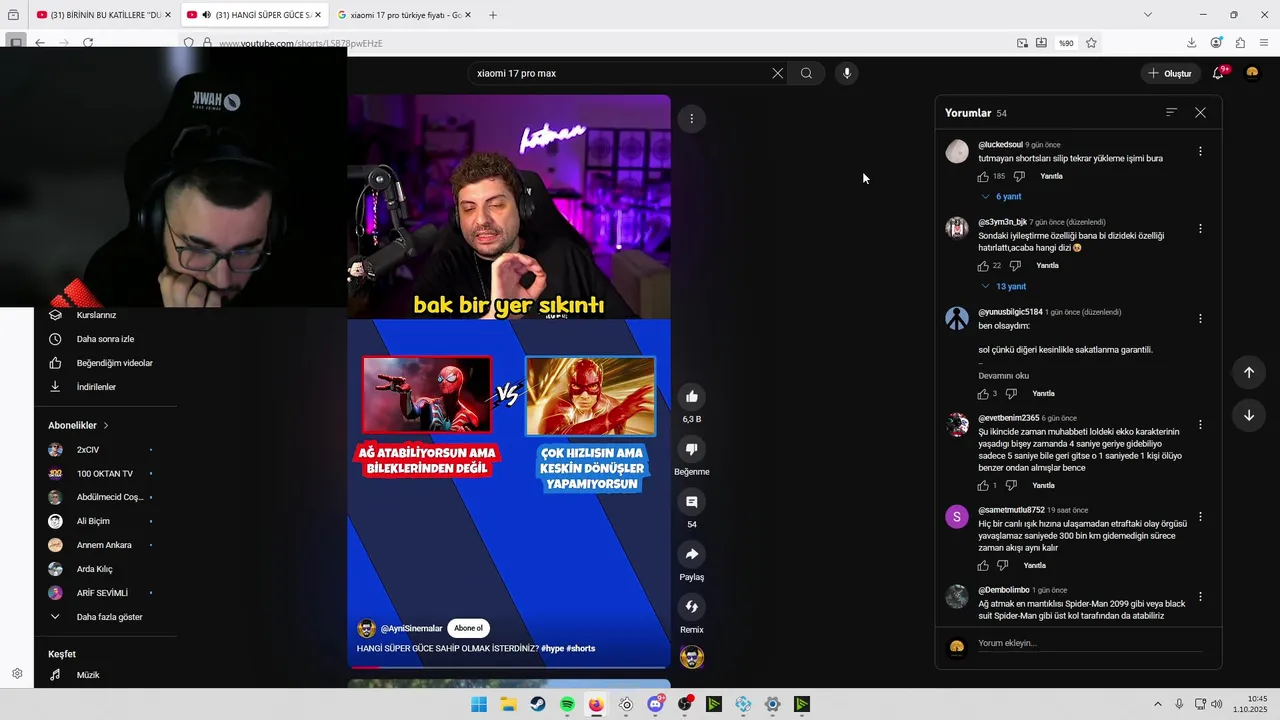
Task: Click the Oluştur create button
Action: click(1170, 73)
